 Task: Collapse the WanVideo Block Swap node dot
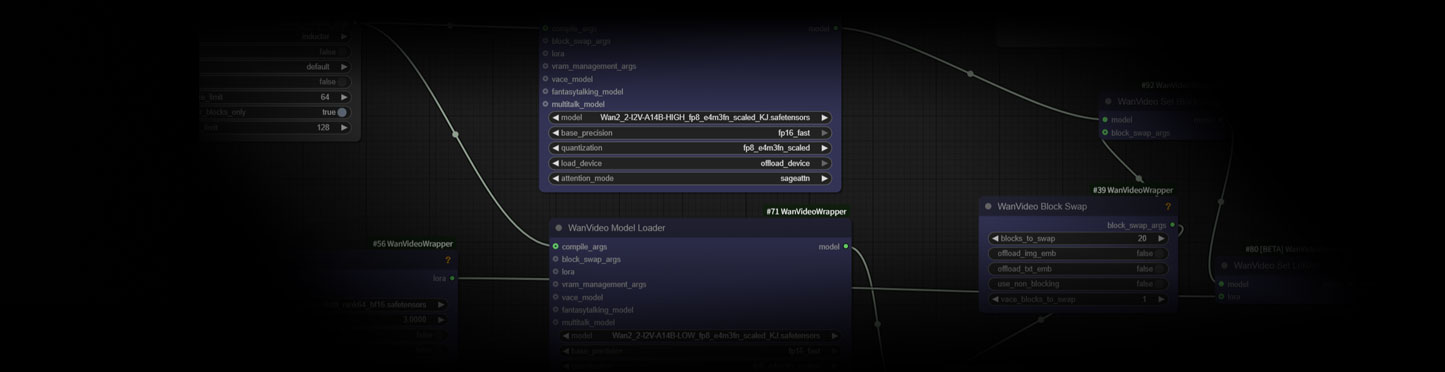(x=988, y=207)
